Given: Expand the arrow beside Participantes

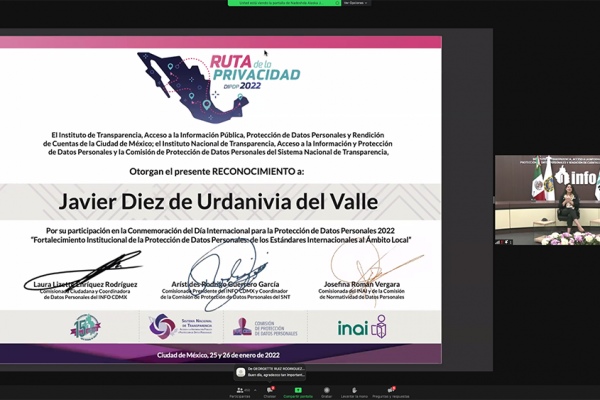Looking at the screenshot, I should pos(255,390).
